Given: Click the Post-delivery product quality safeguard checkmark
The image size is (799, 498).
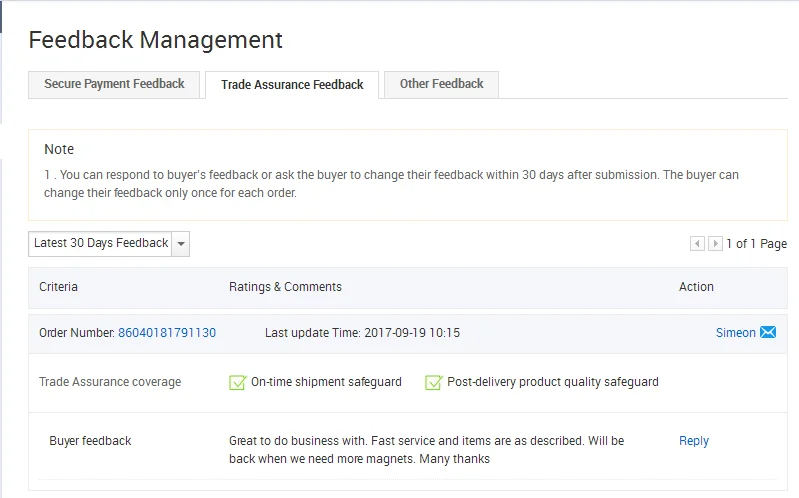Looking at the screenshot, I should [434, 382].
